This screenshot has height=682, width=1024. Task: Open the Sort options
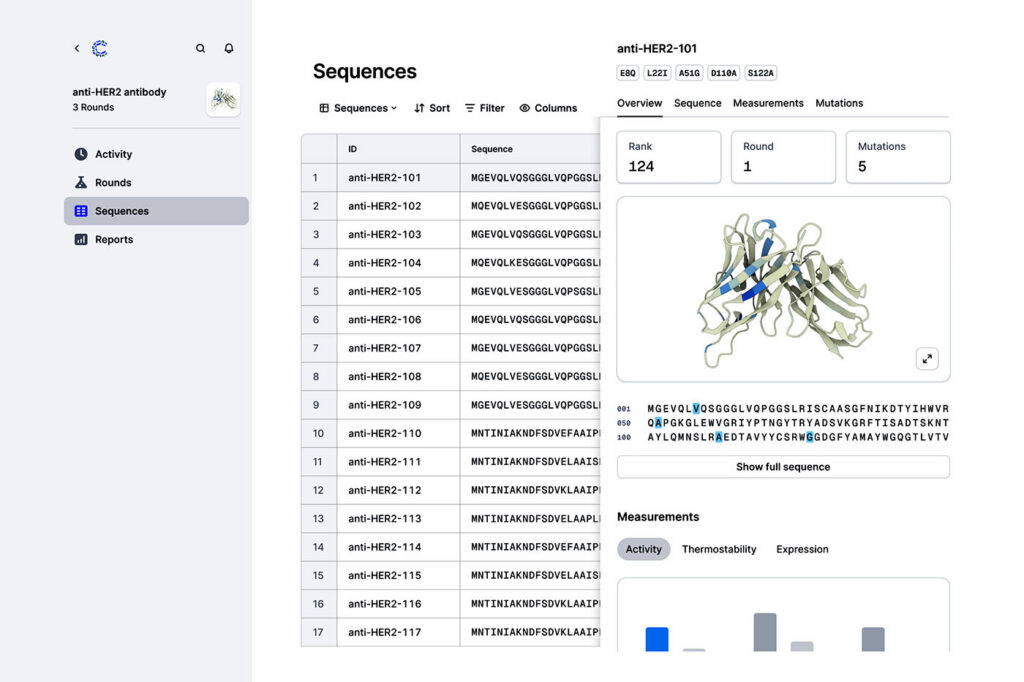[x=432, y=108]
